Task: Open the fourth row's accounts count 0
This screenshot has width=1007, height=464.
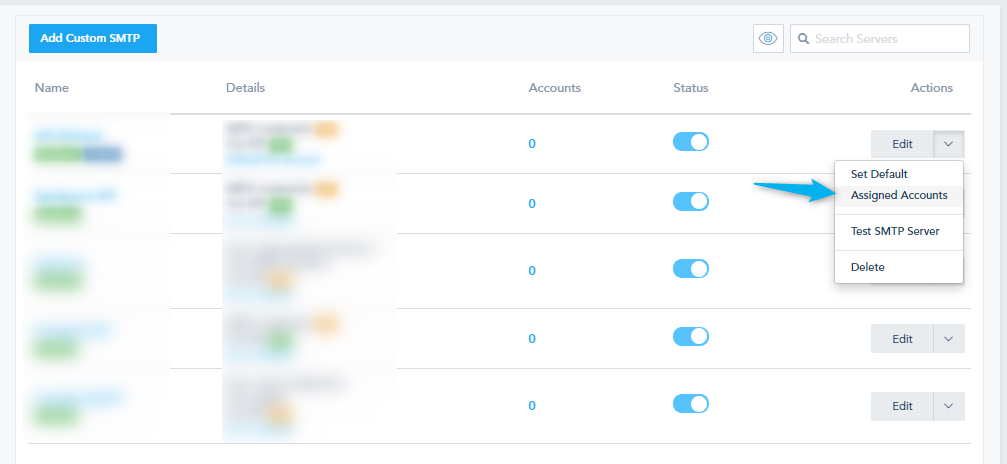Action: click(x=532, y=339)
